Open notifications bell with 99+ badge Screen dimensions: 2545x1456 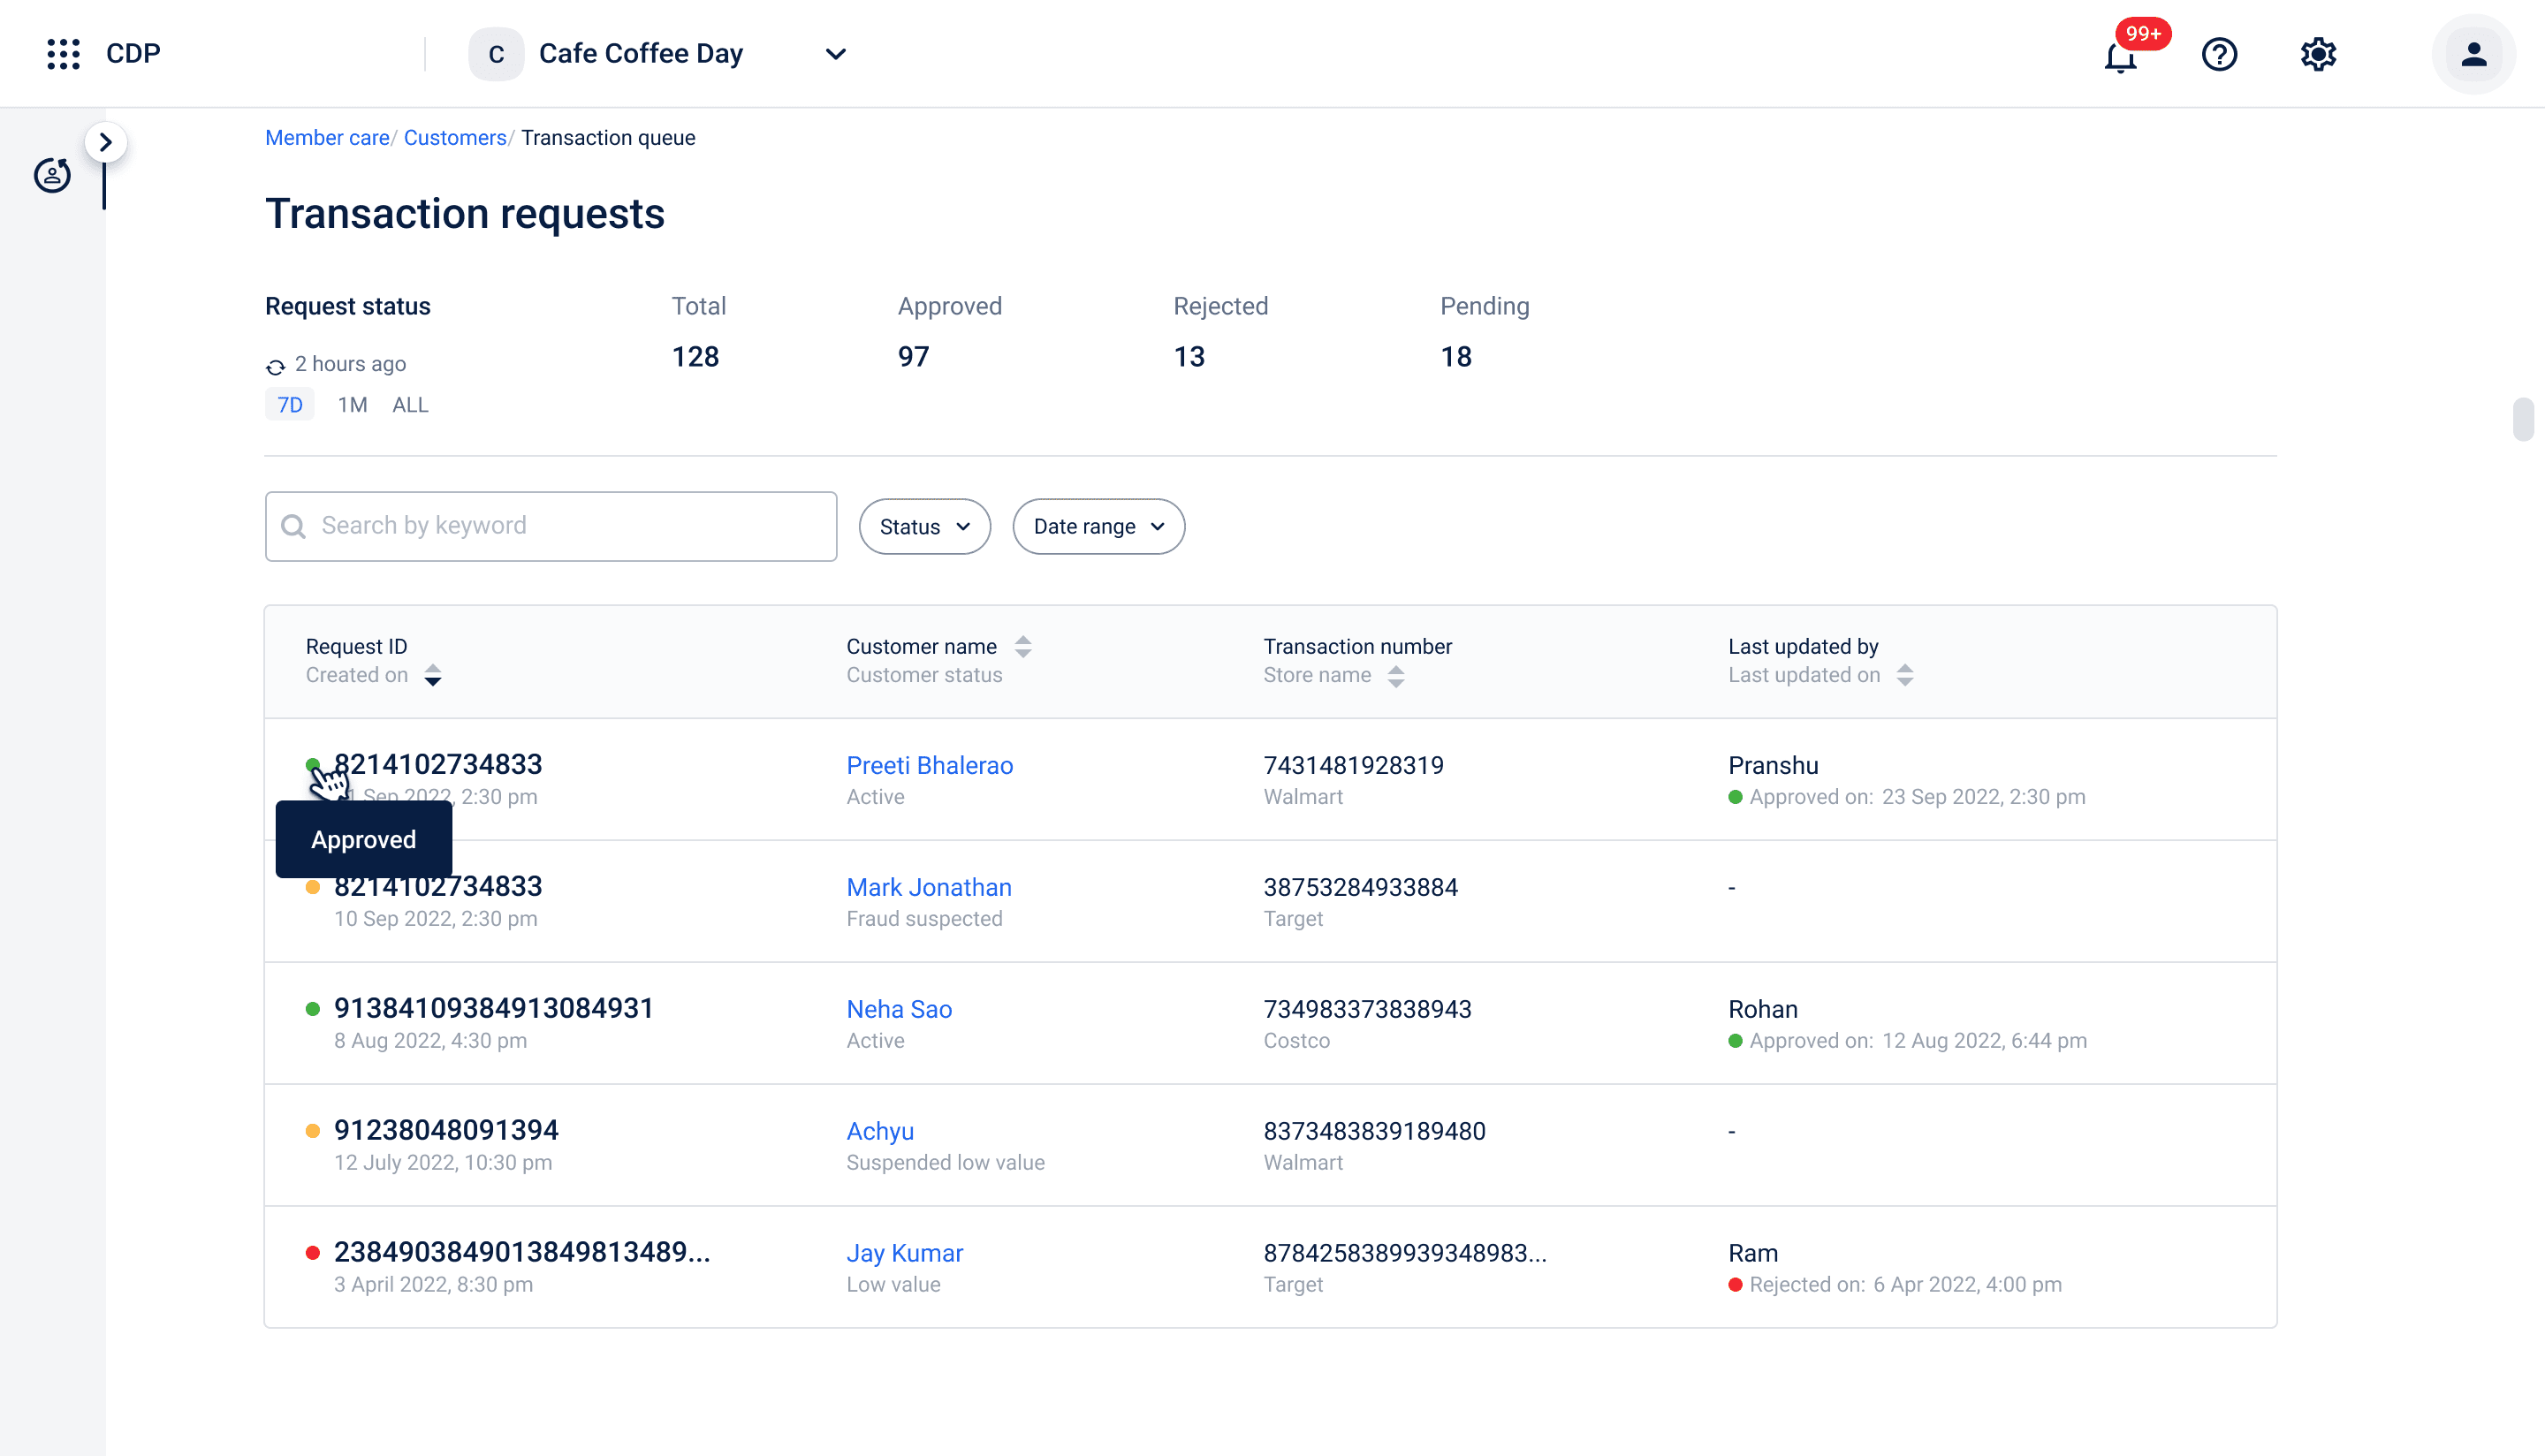2120,56
